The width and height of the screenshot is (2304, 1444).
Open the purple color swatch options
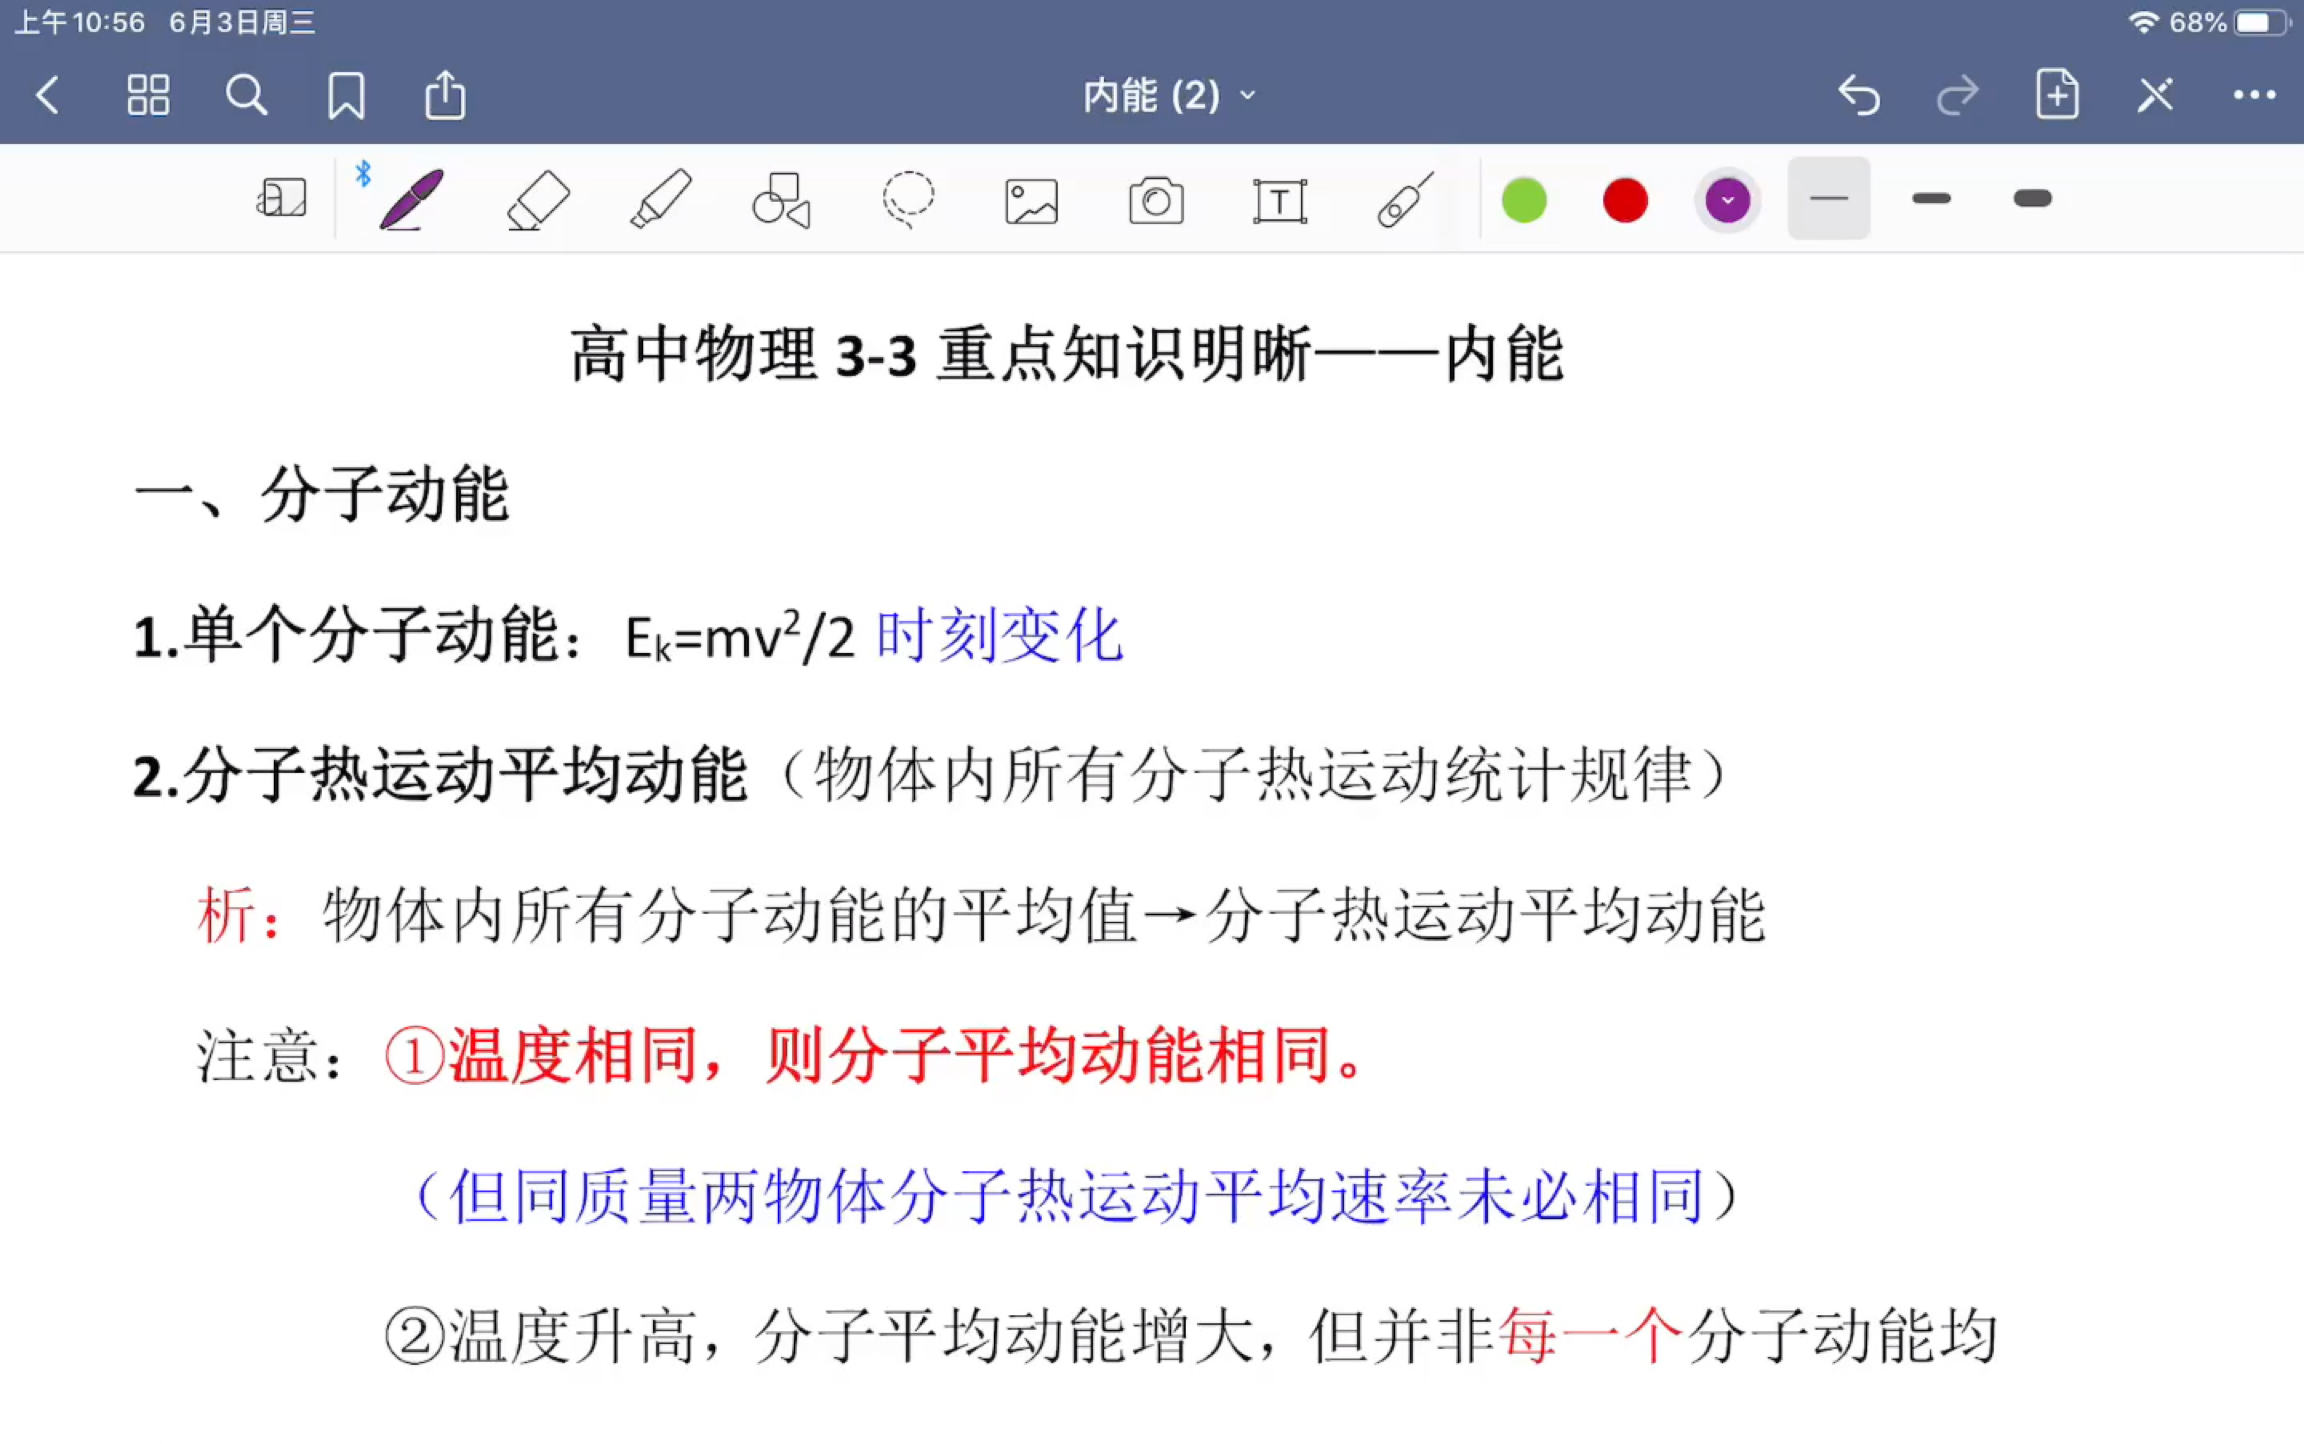1727,200
